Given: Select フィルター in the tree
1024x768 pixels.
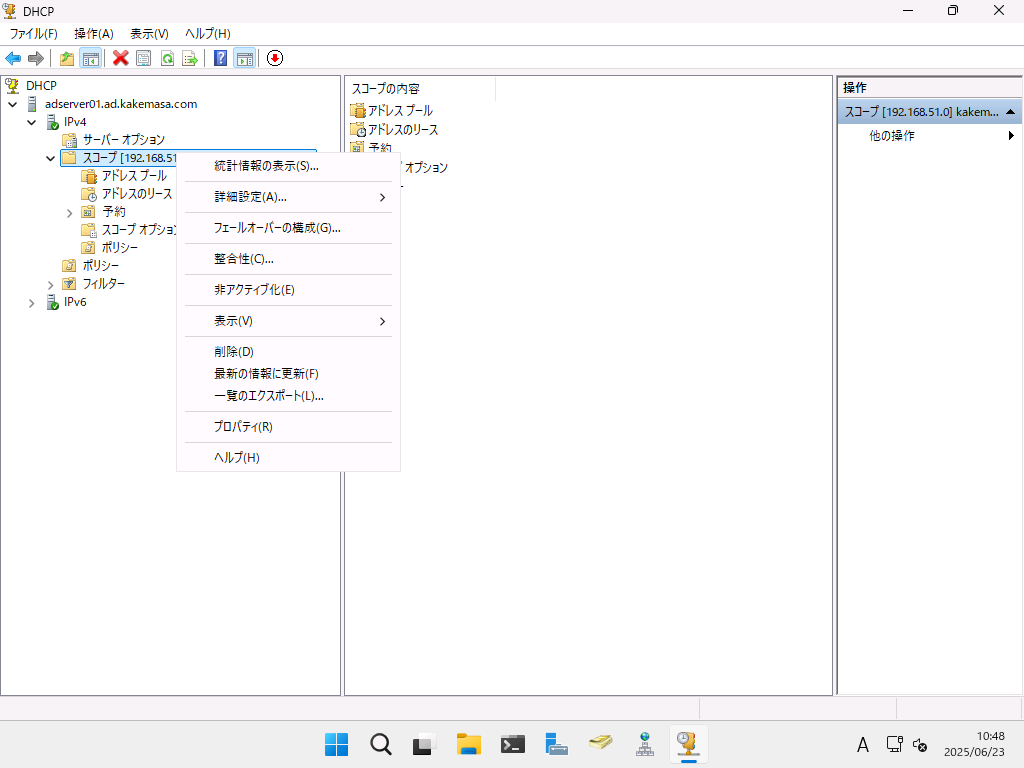Looking at the screenshot, I should click(103, 283).
